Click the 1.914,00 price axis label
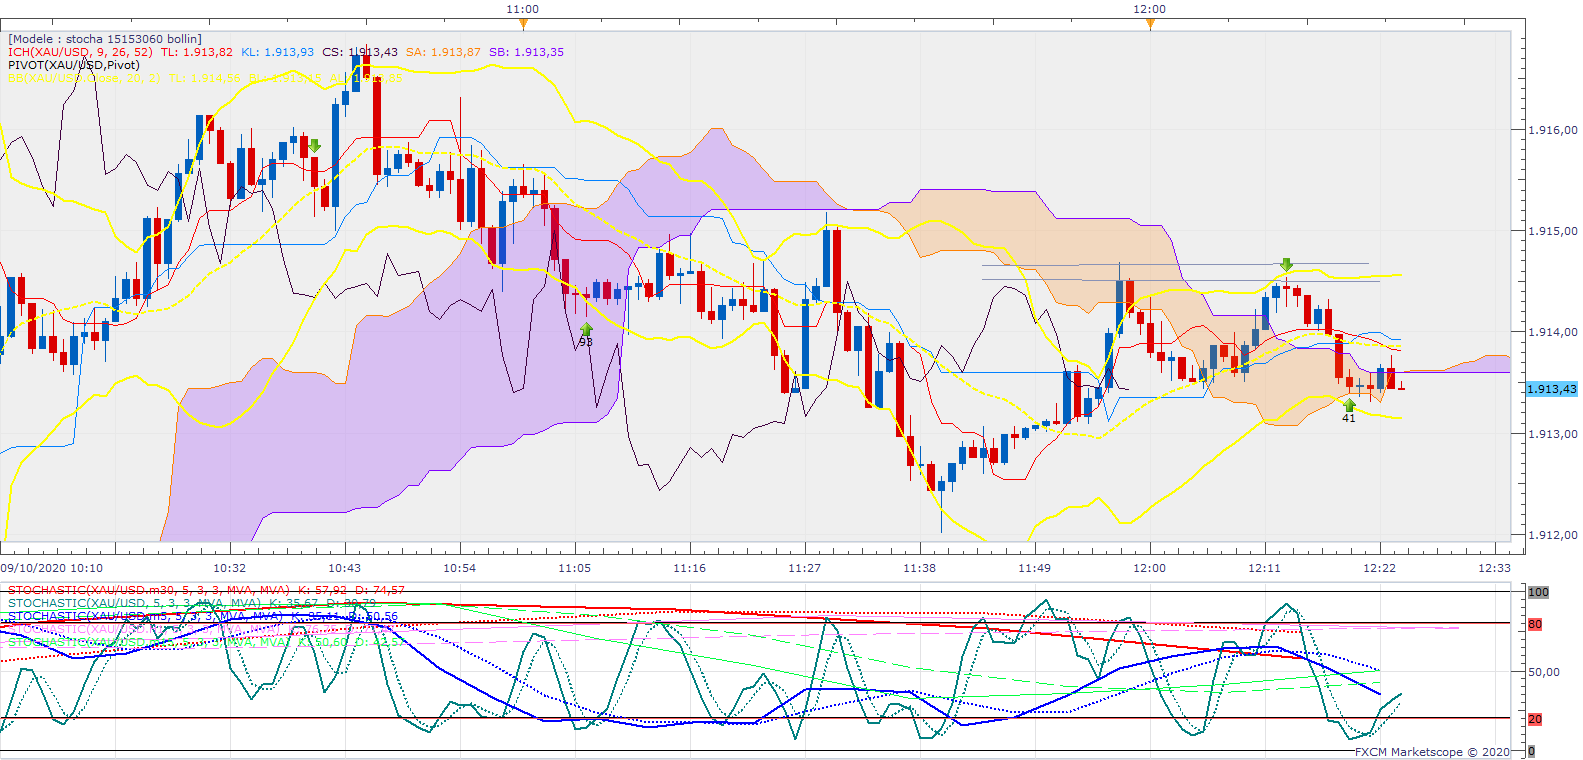1583x760 pixels. [x=1553, y=332]
